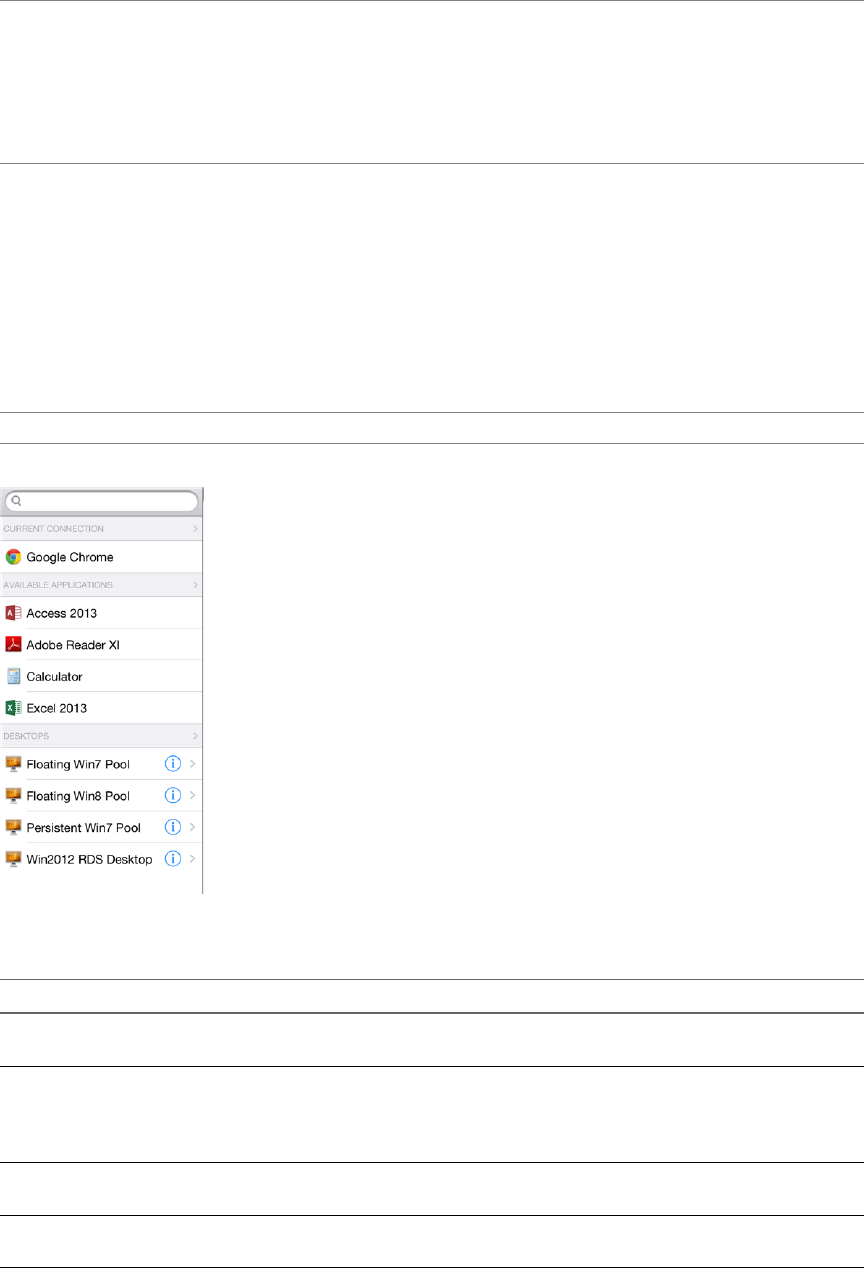Click the Win2012 RDS Desktop icon
The width and height of the screenshot is (864, 1268).
coord(13,858)
